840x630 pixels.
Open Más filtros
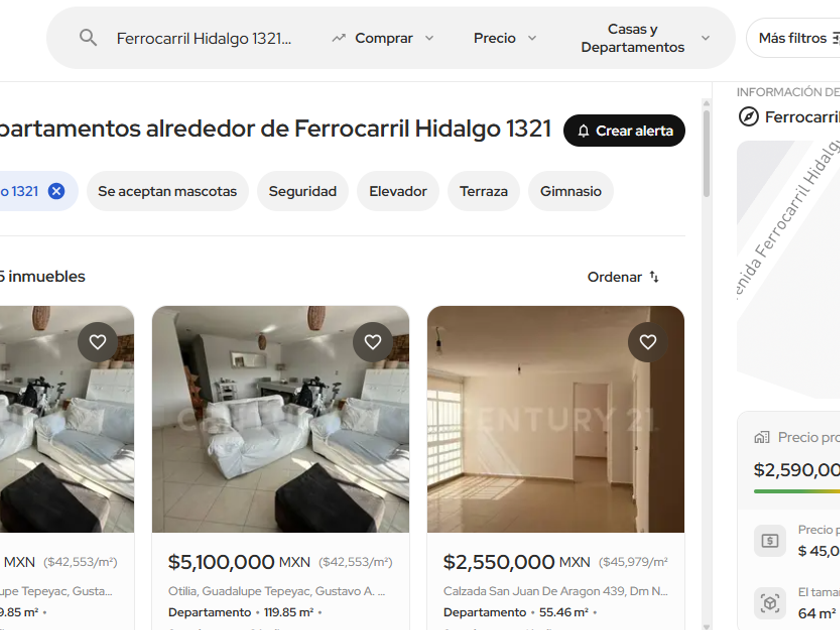(x=796, y=38)
